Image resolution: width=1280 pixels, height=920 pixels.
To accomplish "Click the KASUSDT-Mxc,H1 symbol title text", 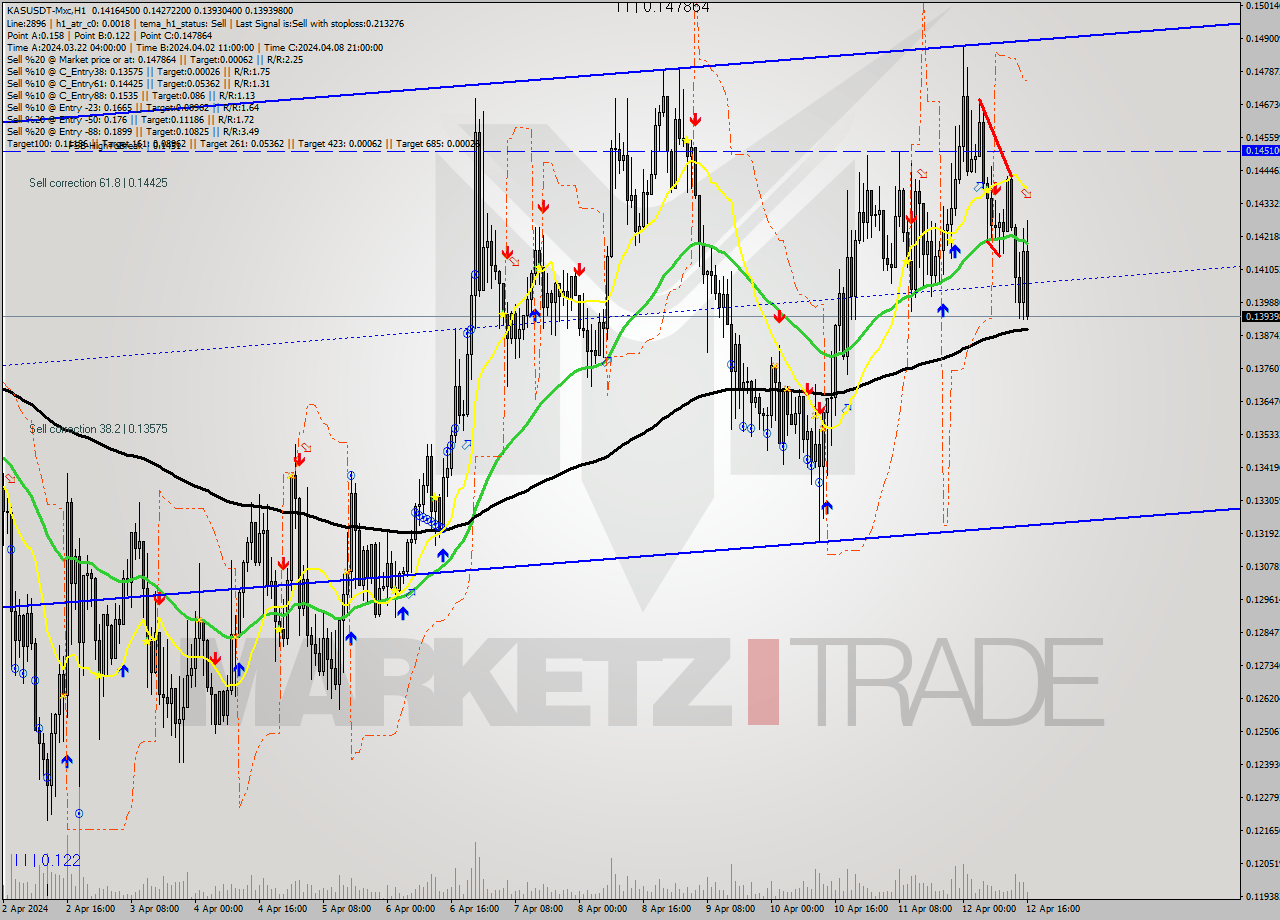I will [46, 10].
